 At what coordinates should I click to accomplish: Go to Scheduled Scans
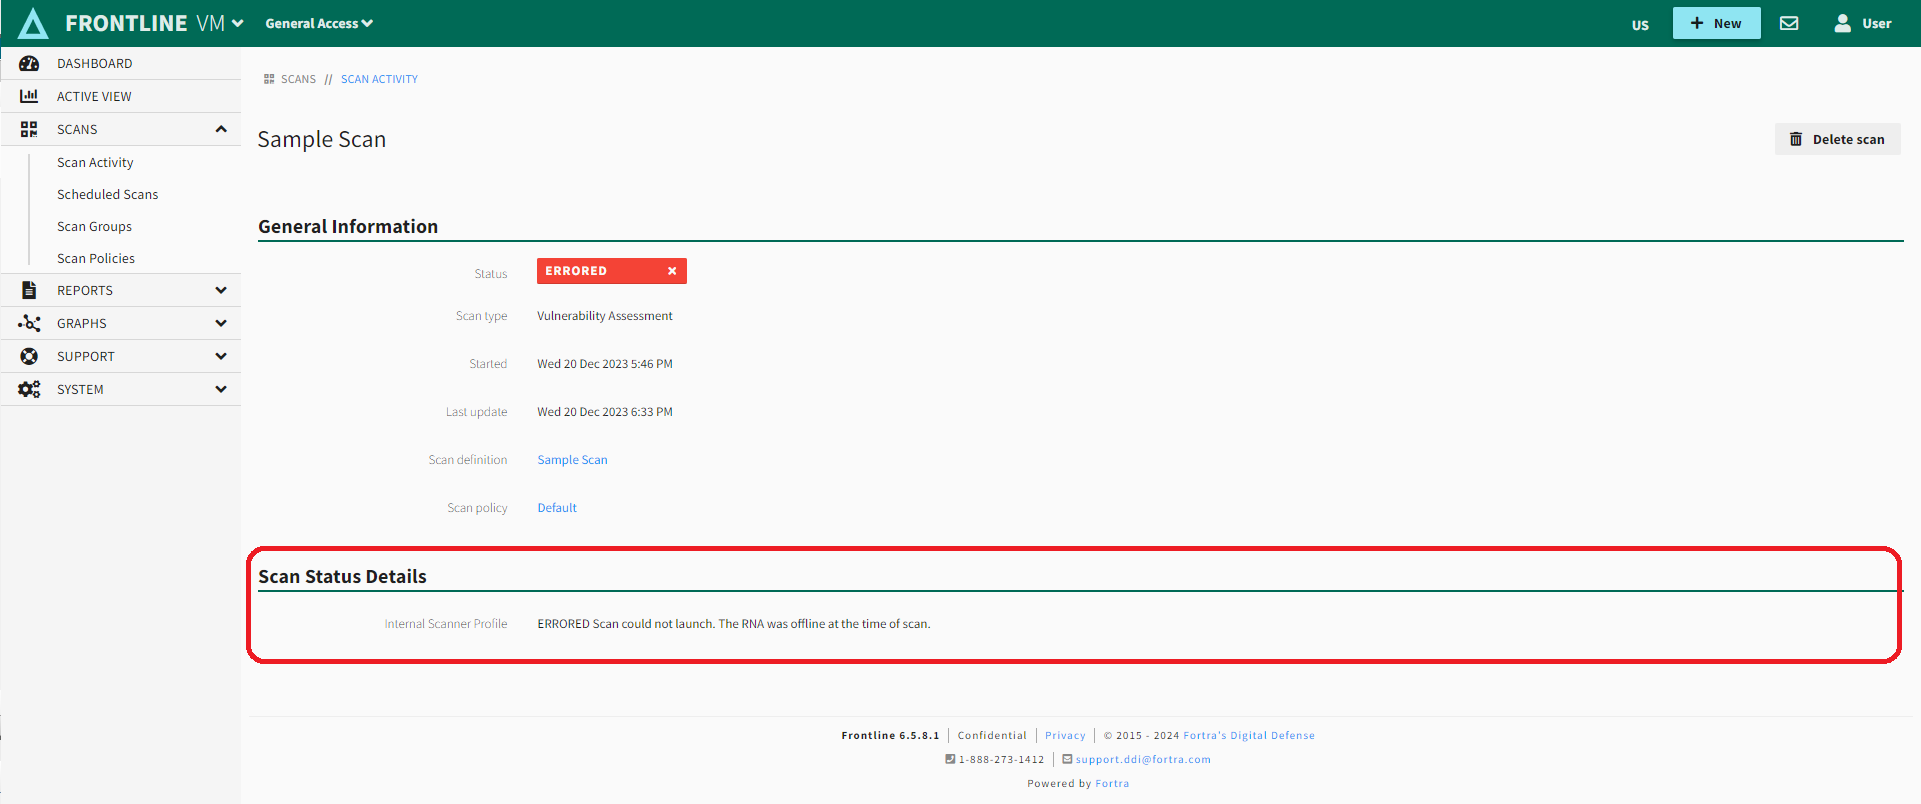pyautogui.click(x=107, y=194)
